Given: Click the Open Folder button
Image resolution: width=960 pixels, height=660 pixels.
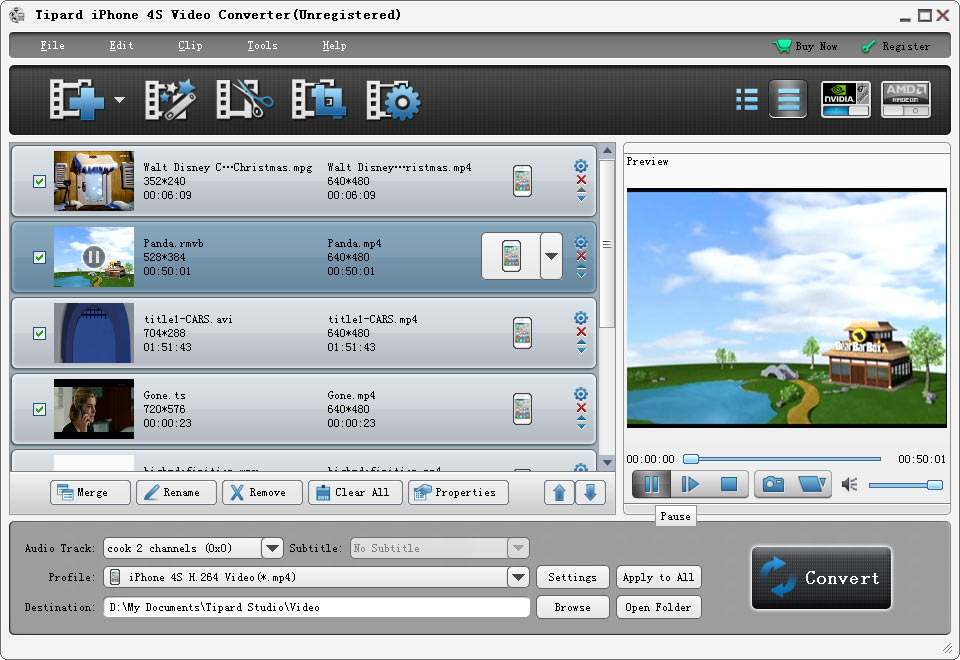Looking at the screenshot, I should click(658, 607).
